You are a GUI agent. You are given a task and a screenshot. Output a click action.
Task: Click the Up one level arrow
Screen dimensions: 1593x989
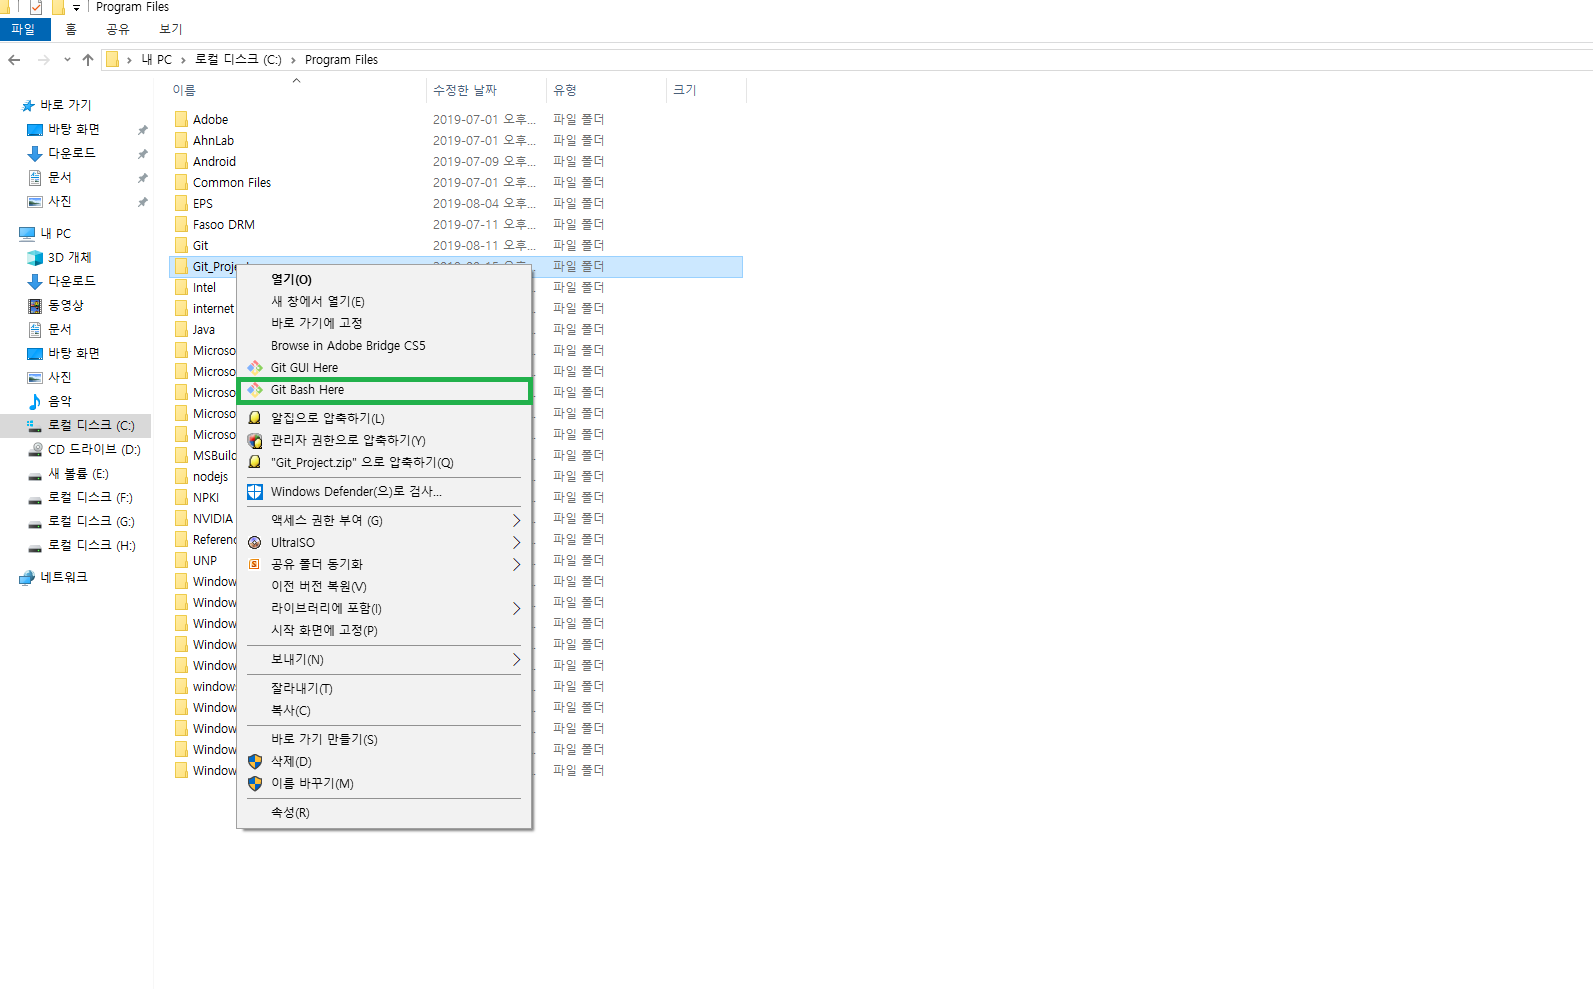pos(88,60)
